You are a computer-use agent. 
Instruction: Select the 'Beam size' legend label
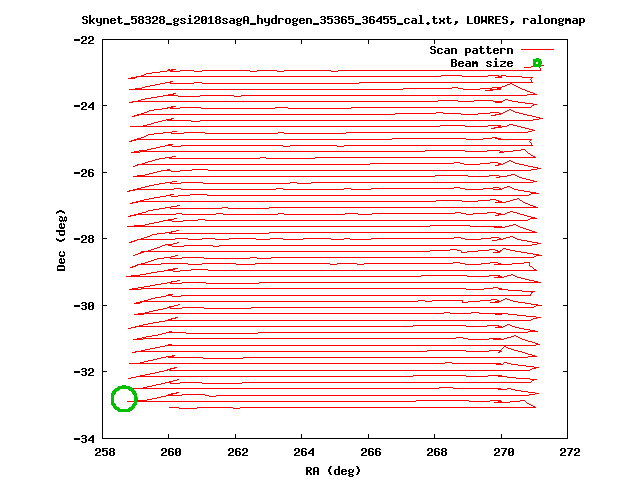(482, 63)
